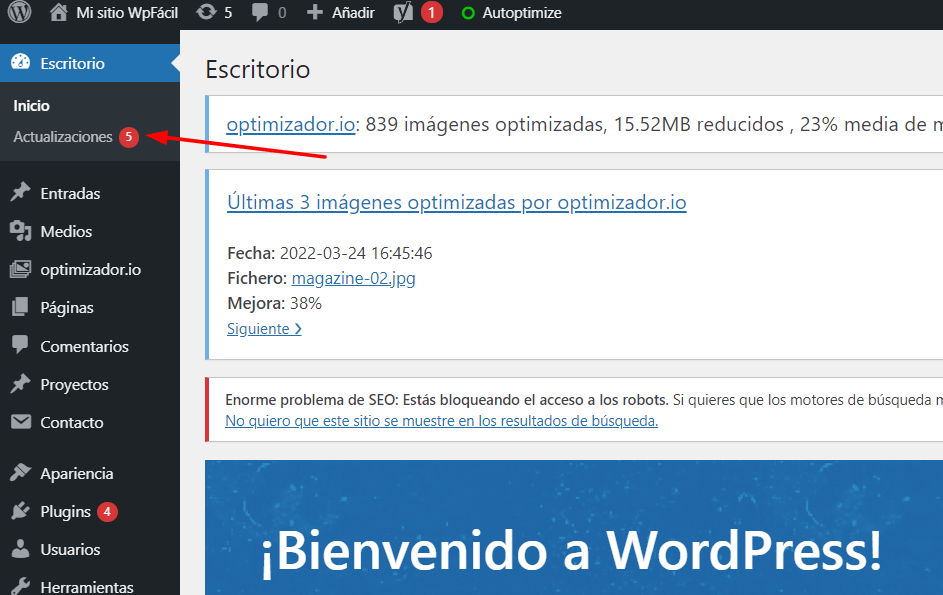Click the Usuarios person icon
The width and height of the screenshot is (943, 595).
tap(20, 549)
